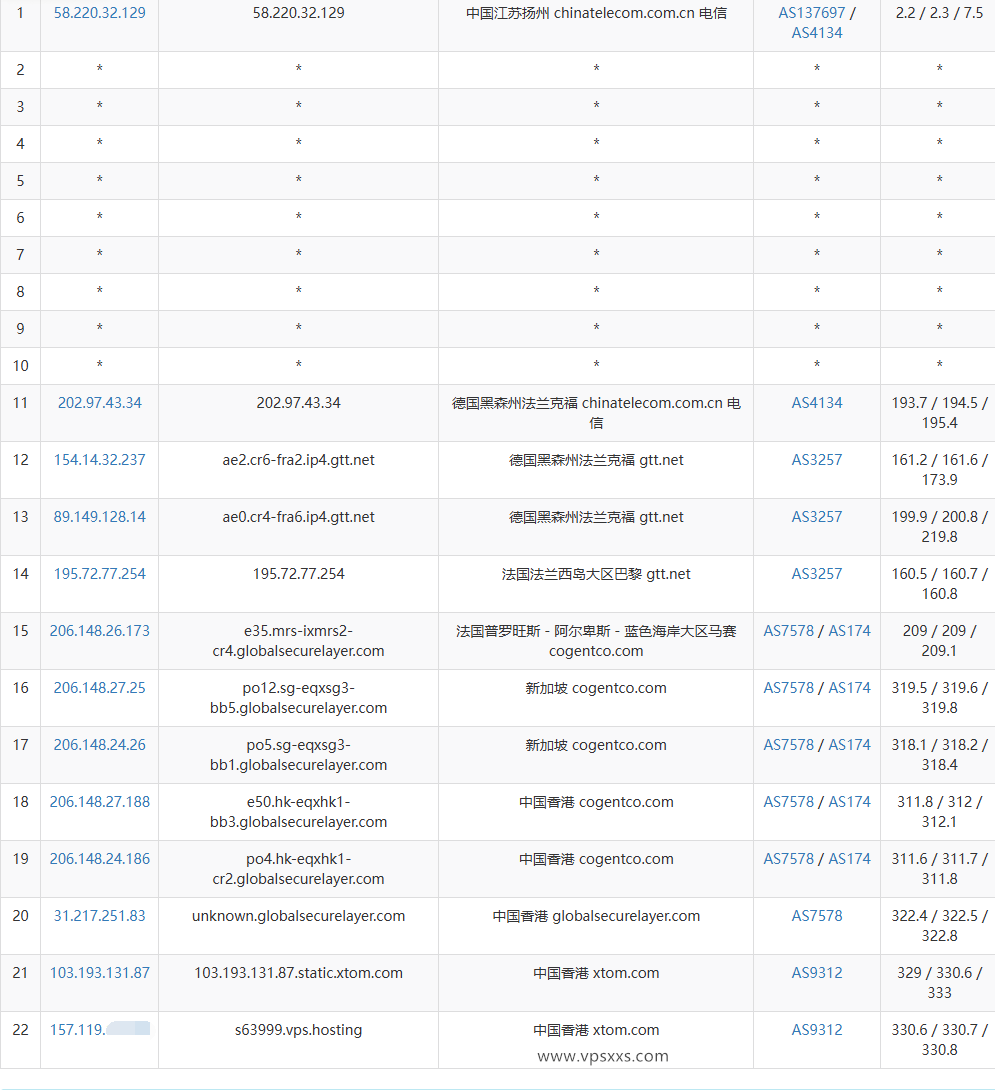The height and width of the screenshot is (1090, 995).
Task: Select hostname po12.sg-eqxsg3-bb5.globalsecurelayer.com
Action: click(x=298, y=698)
